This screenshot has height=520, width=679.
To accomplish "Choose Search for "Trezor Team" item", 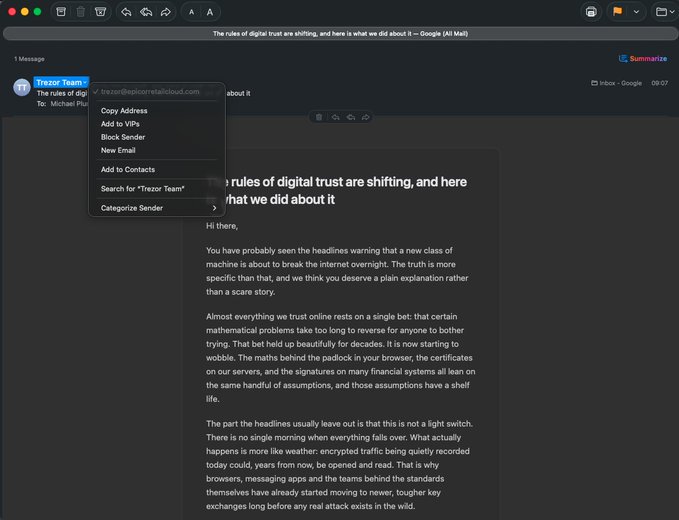I will point(142,189).
